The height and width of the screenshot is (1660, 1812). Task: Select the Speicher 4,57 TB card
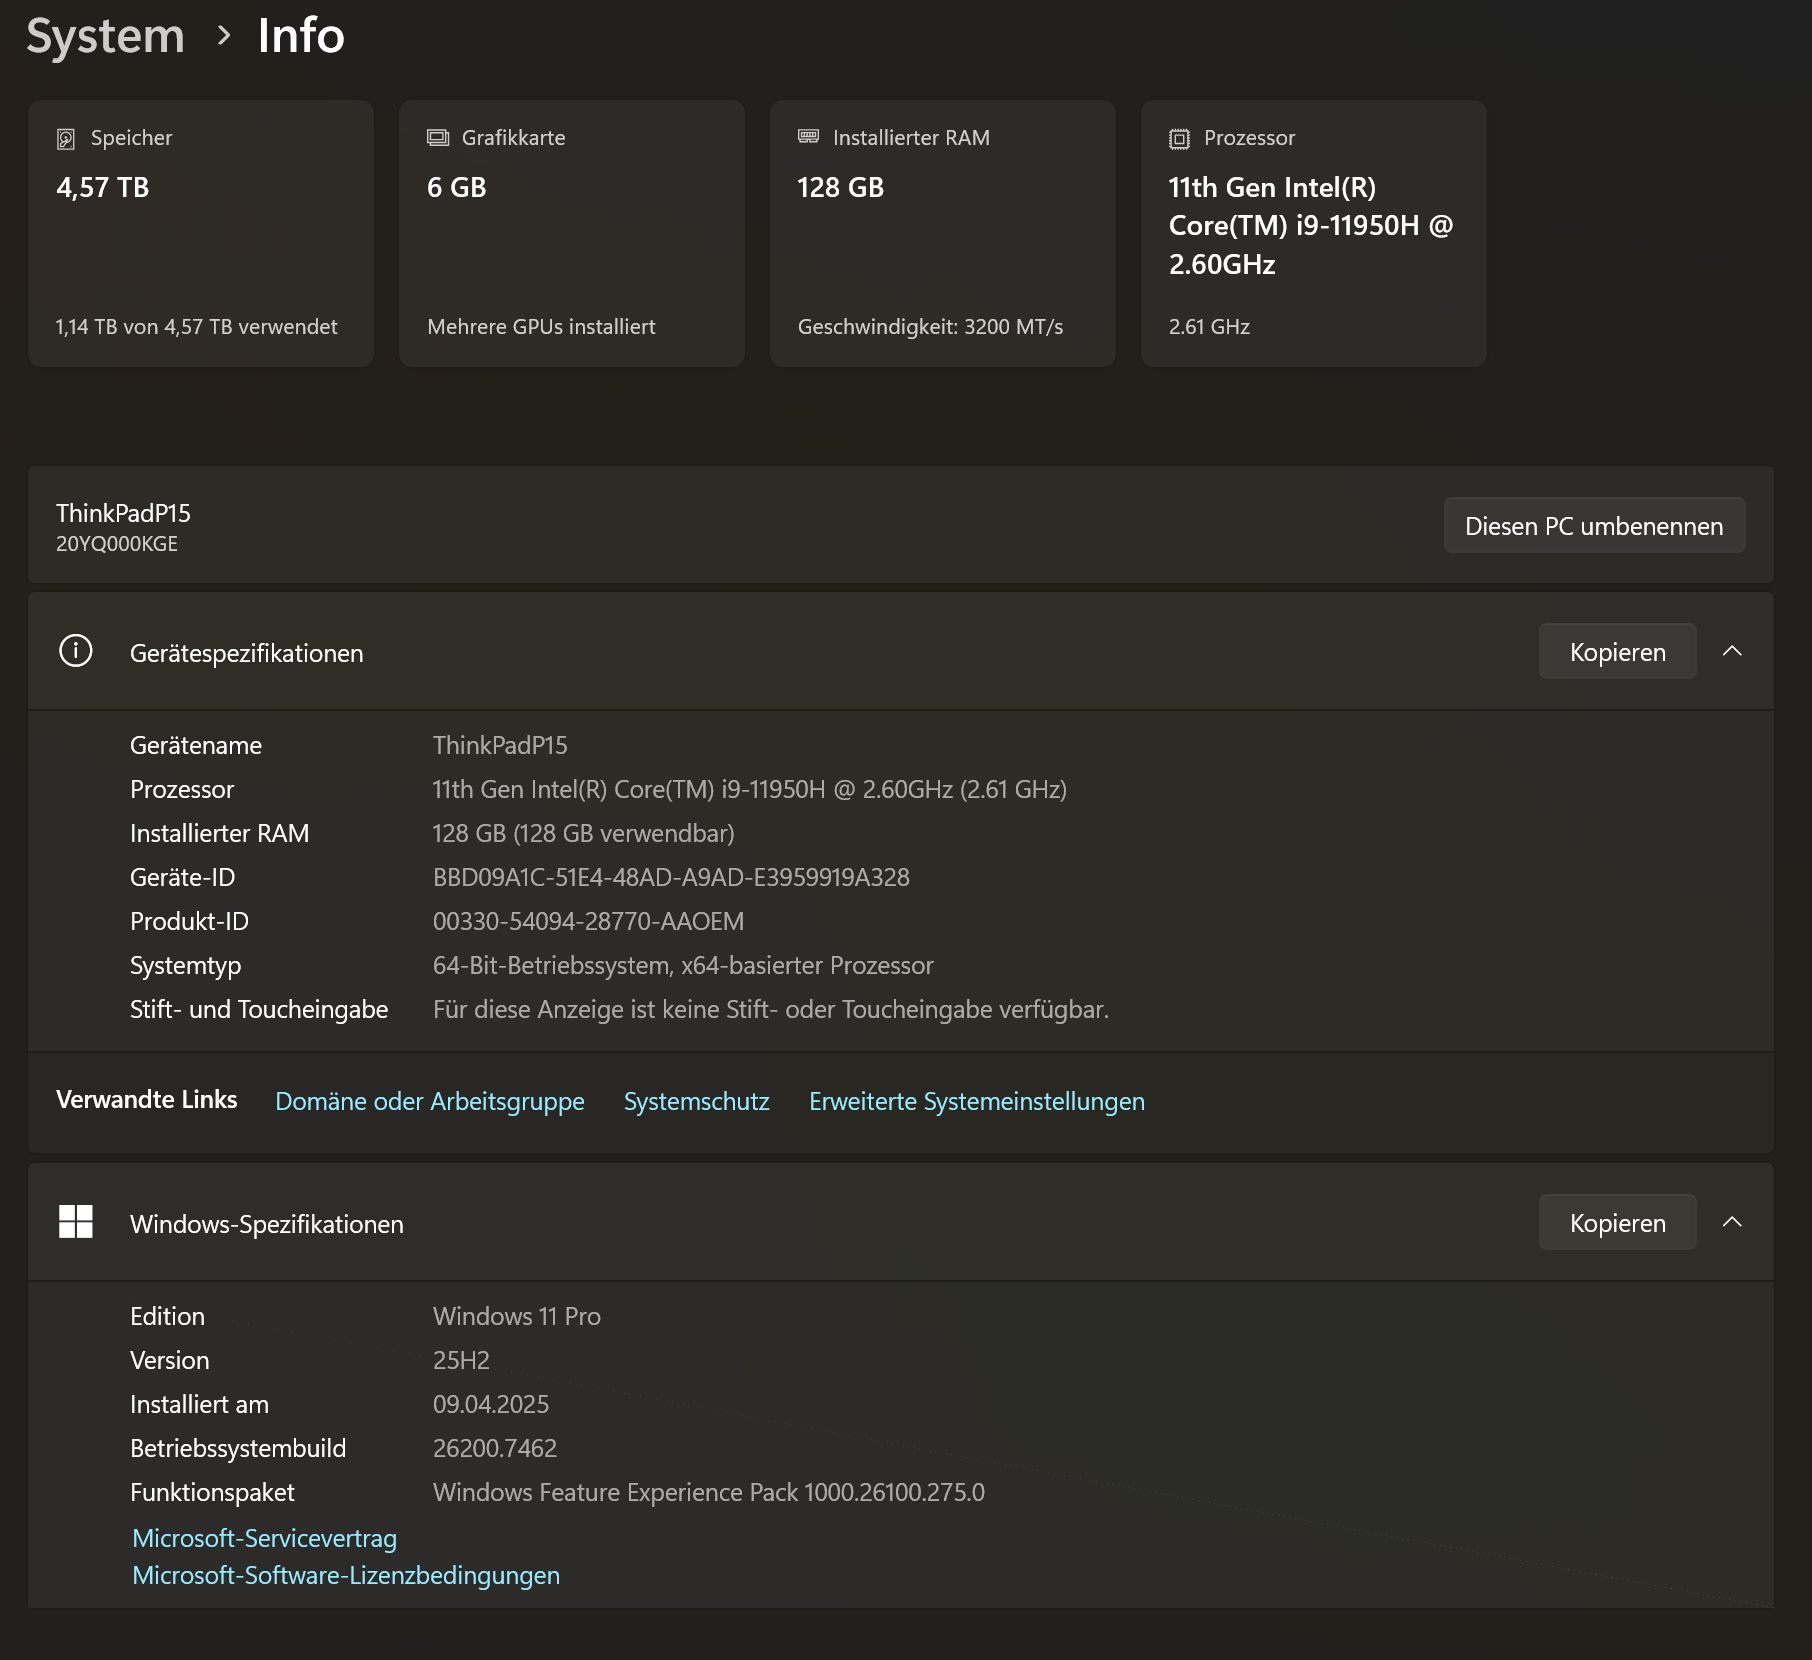point(201,233)
